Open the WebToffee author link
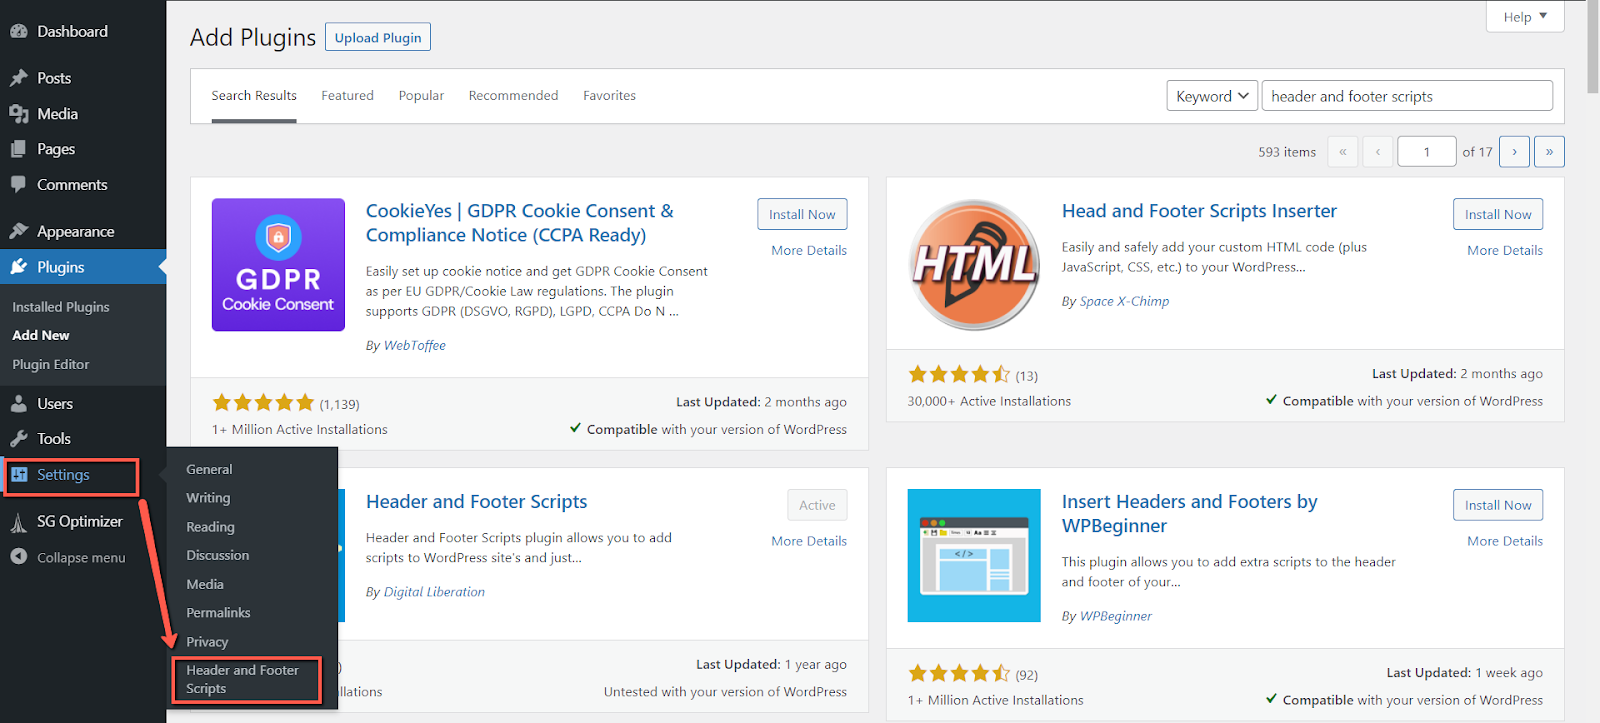 point(415,345)
